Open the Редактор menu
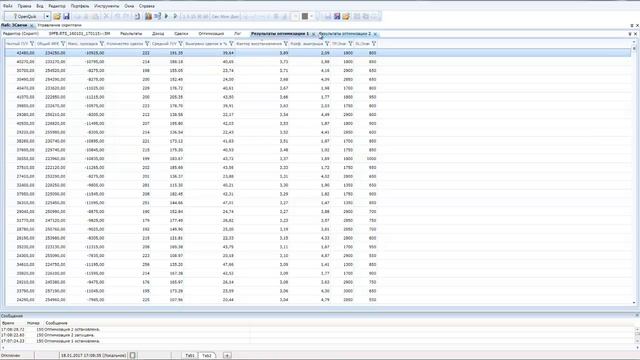640x360 pixels. pyautogui.click(x=57, y=6)
